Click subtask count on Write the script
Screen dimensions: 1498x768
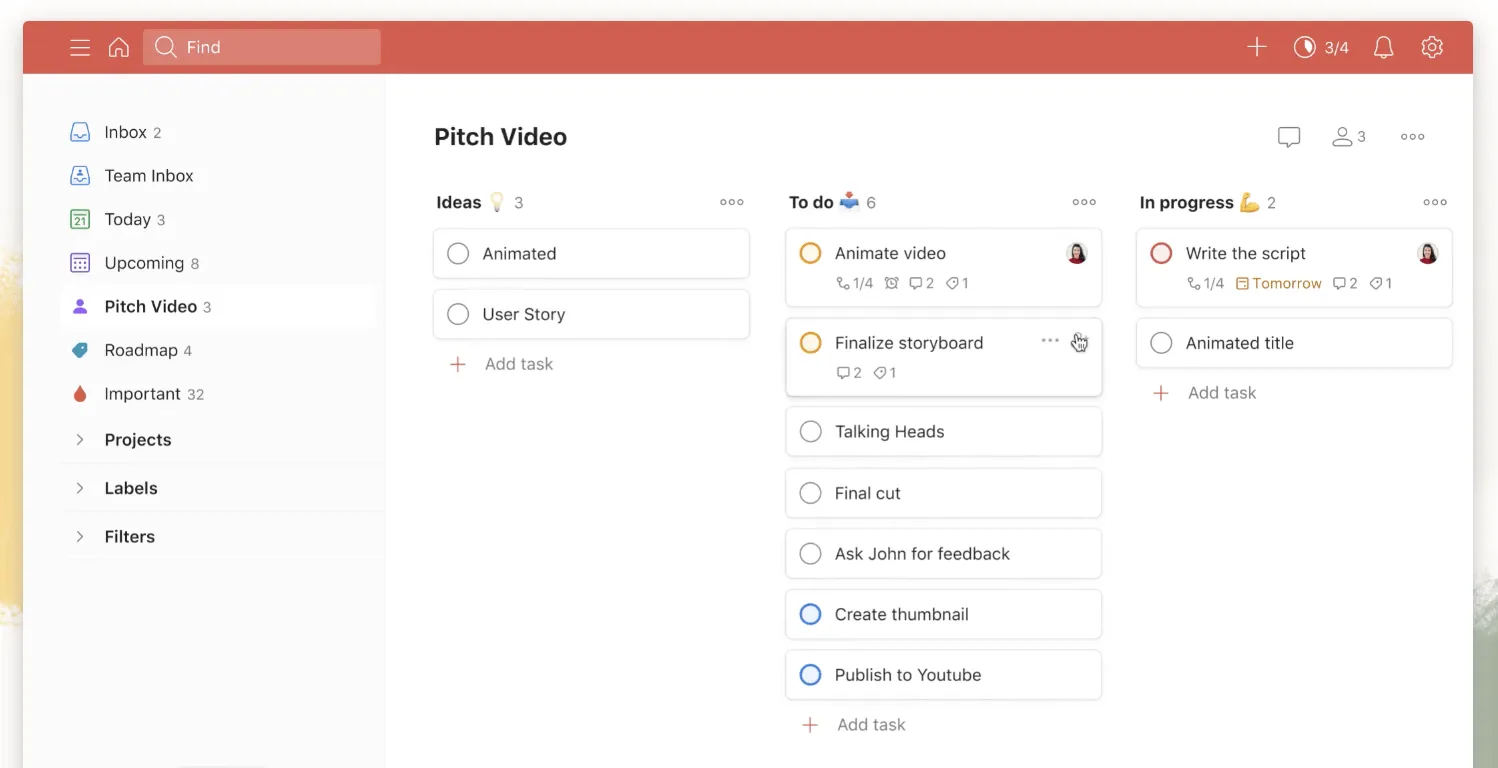(x=1205, y=283)
